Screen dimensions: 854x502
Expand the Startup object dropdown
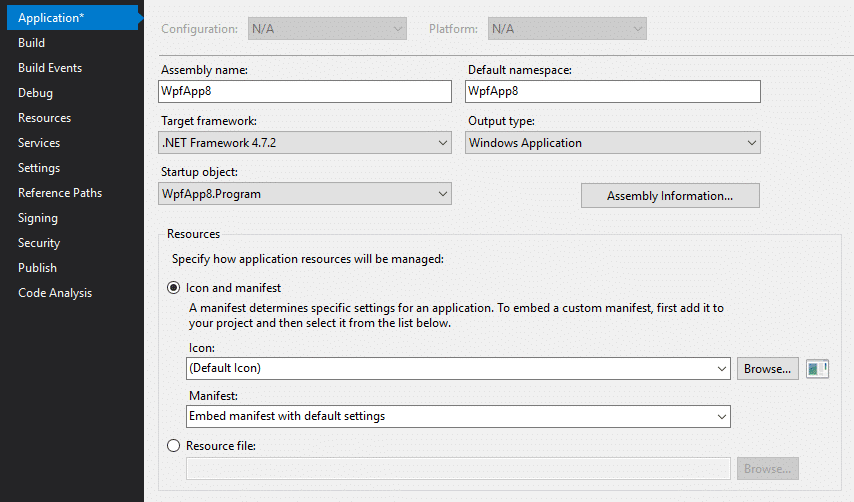[305, 194]
